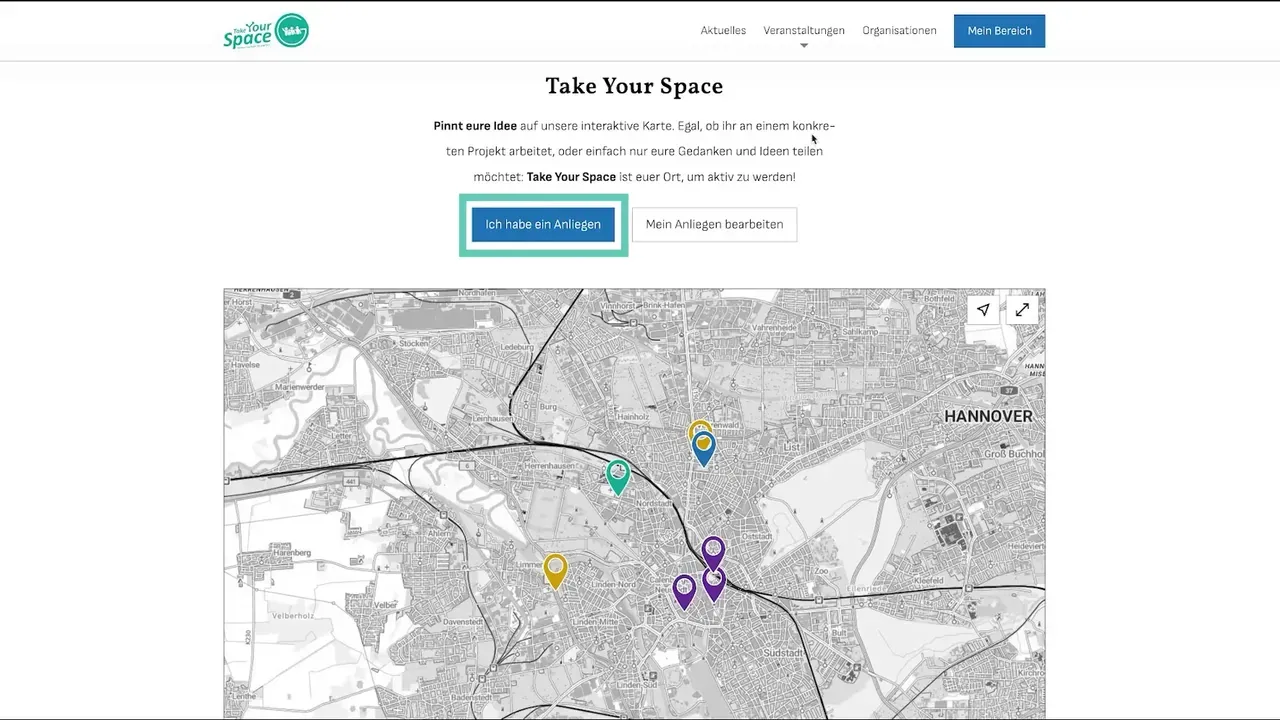The width and height of the screenshot is (1280, 720).
Task: Expand the Veranstaltungen dropdown arrow
Action: tap(803, 45)
